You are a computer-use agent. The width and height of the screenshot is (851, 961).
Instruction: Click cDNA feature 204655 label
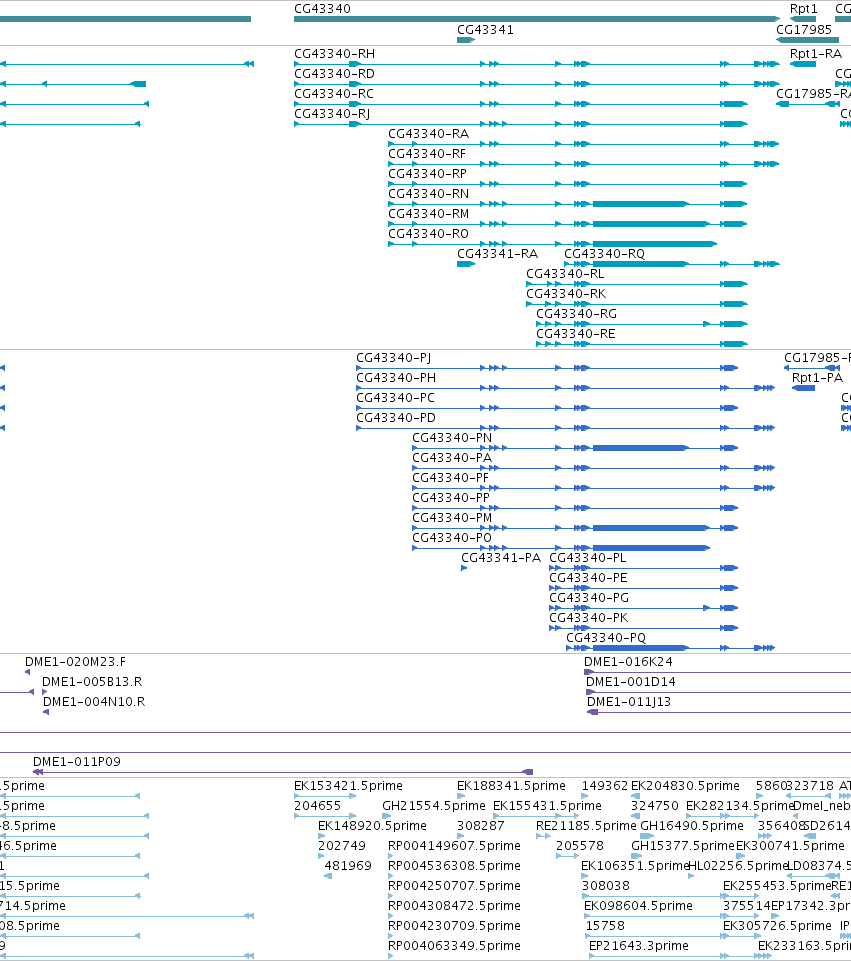point(317,805)
